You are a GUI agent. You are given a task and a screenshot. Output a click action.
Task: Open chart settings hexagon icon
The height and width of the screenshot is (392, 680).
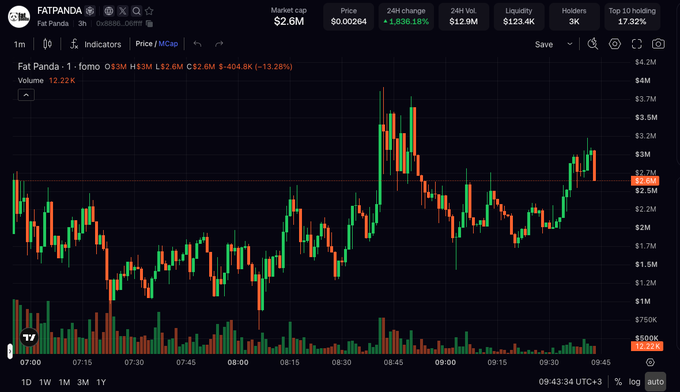615,44
